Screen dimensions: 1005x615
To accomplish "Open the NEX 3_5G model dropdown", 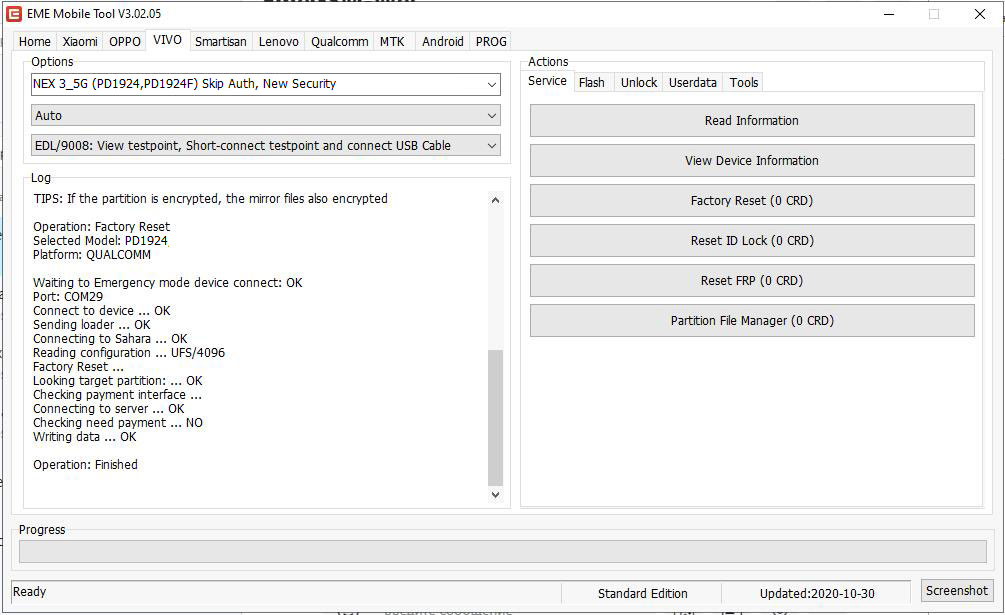I will click(x=266, y=84).
